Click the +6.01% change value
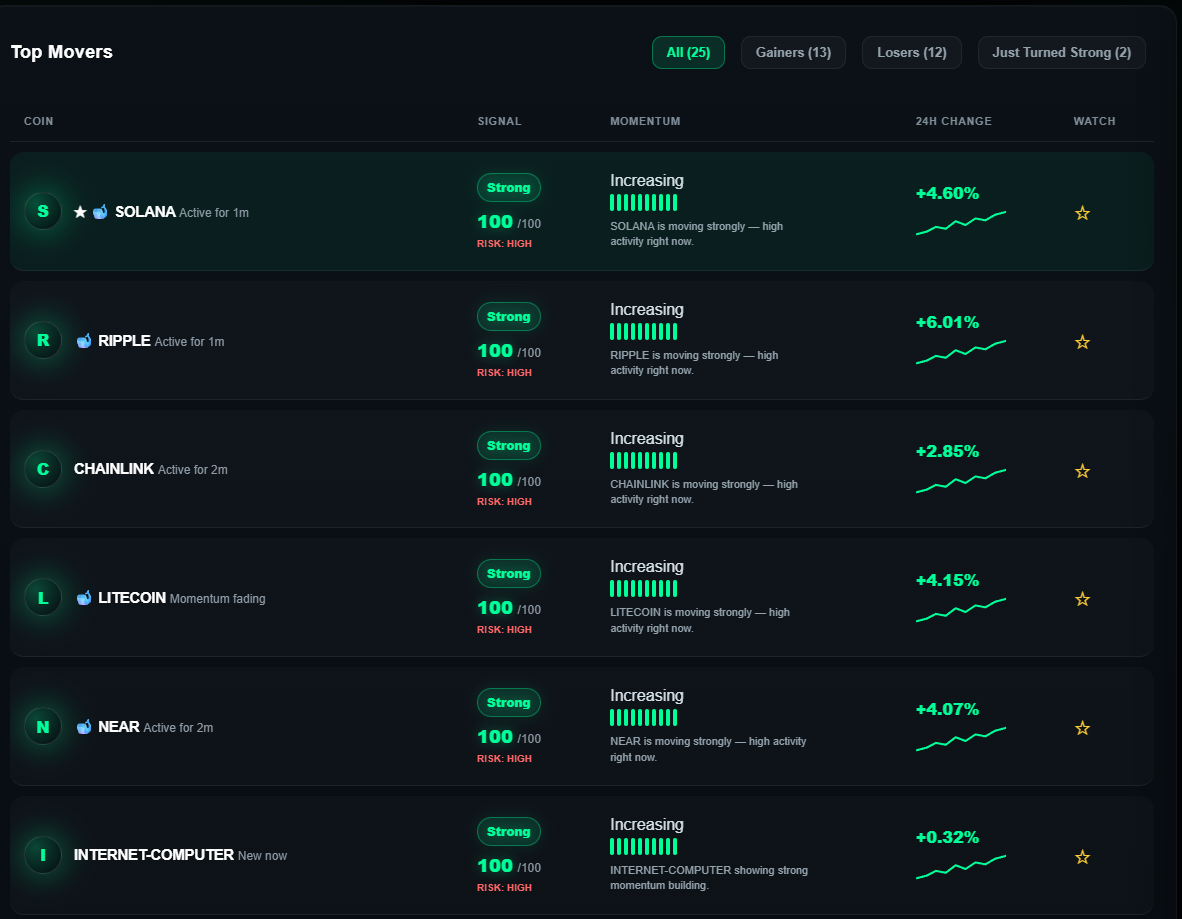This screenshot has width=1182, height=919. point(948,322)
